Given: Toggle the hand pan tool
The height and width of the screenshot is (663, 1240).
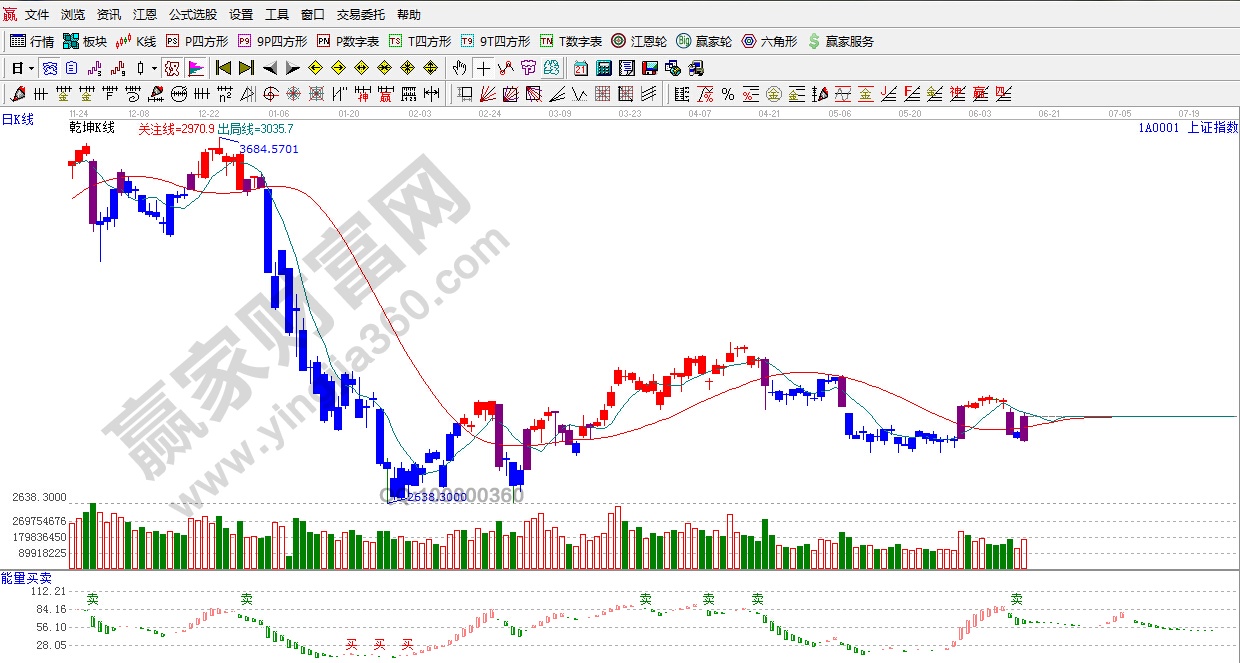Looking at the screenshot, I should point(459,68).
